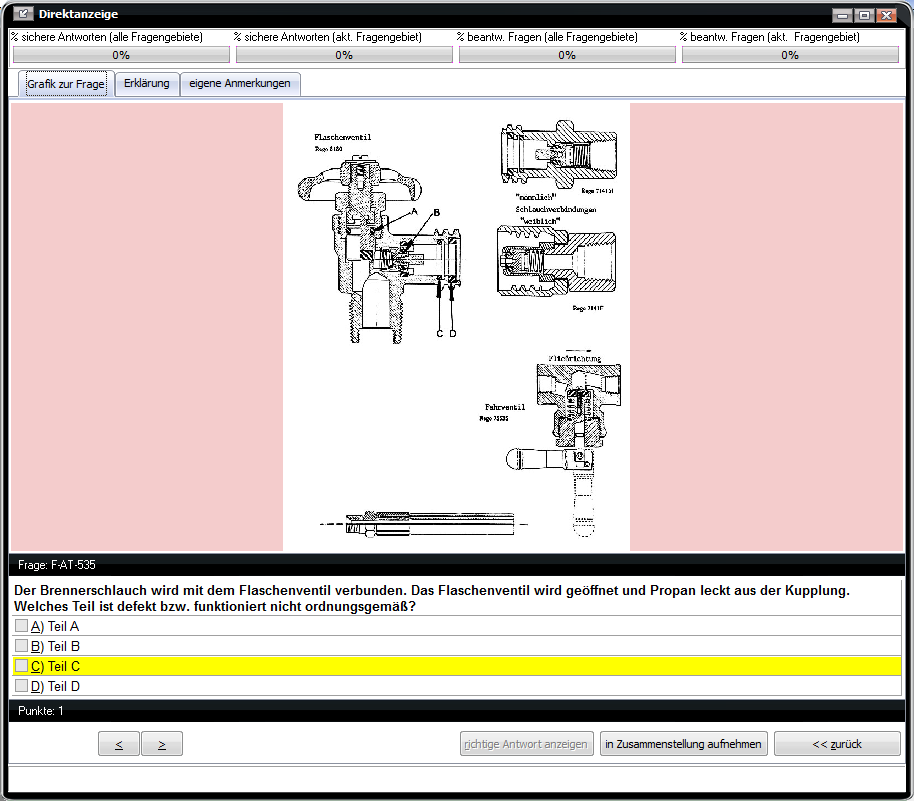Click richtige Antwort anzeigen button
Image resolution: width=914 pixels, height=801 pixels.
pos(526,744)
